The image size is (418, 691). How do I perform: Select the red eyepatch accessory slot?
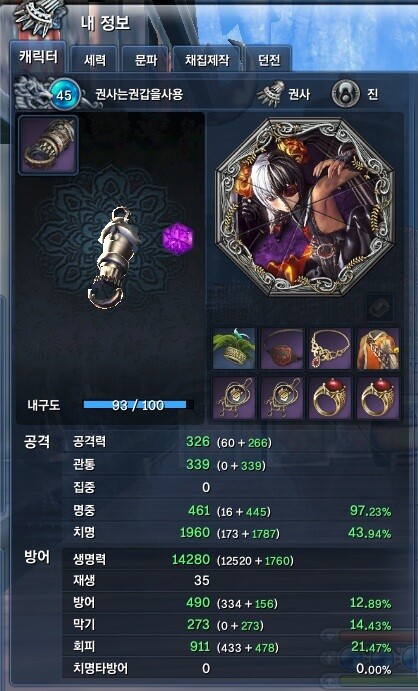point(282,348)
